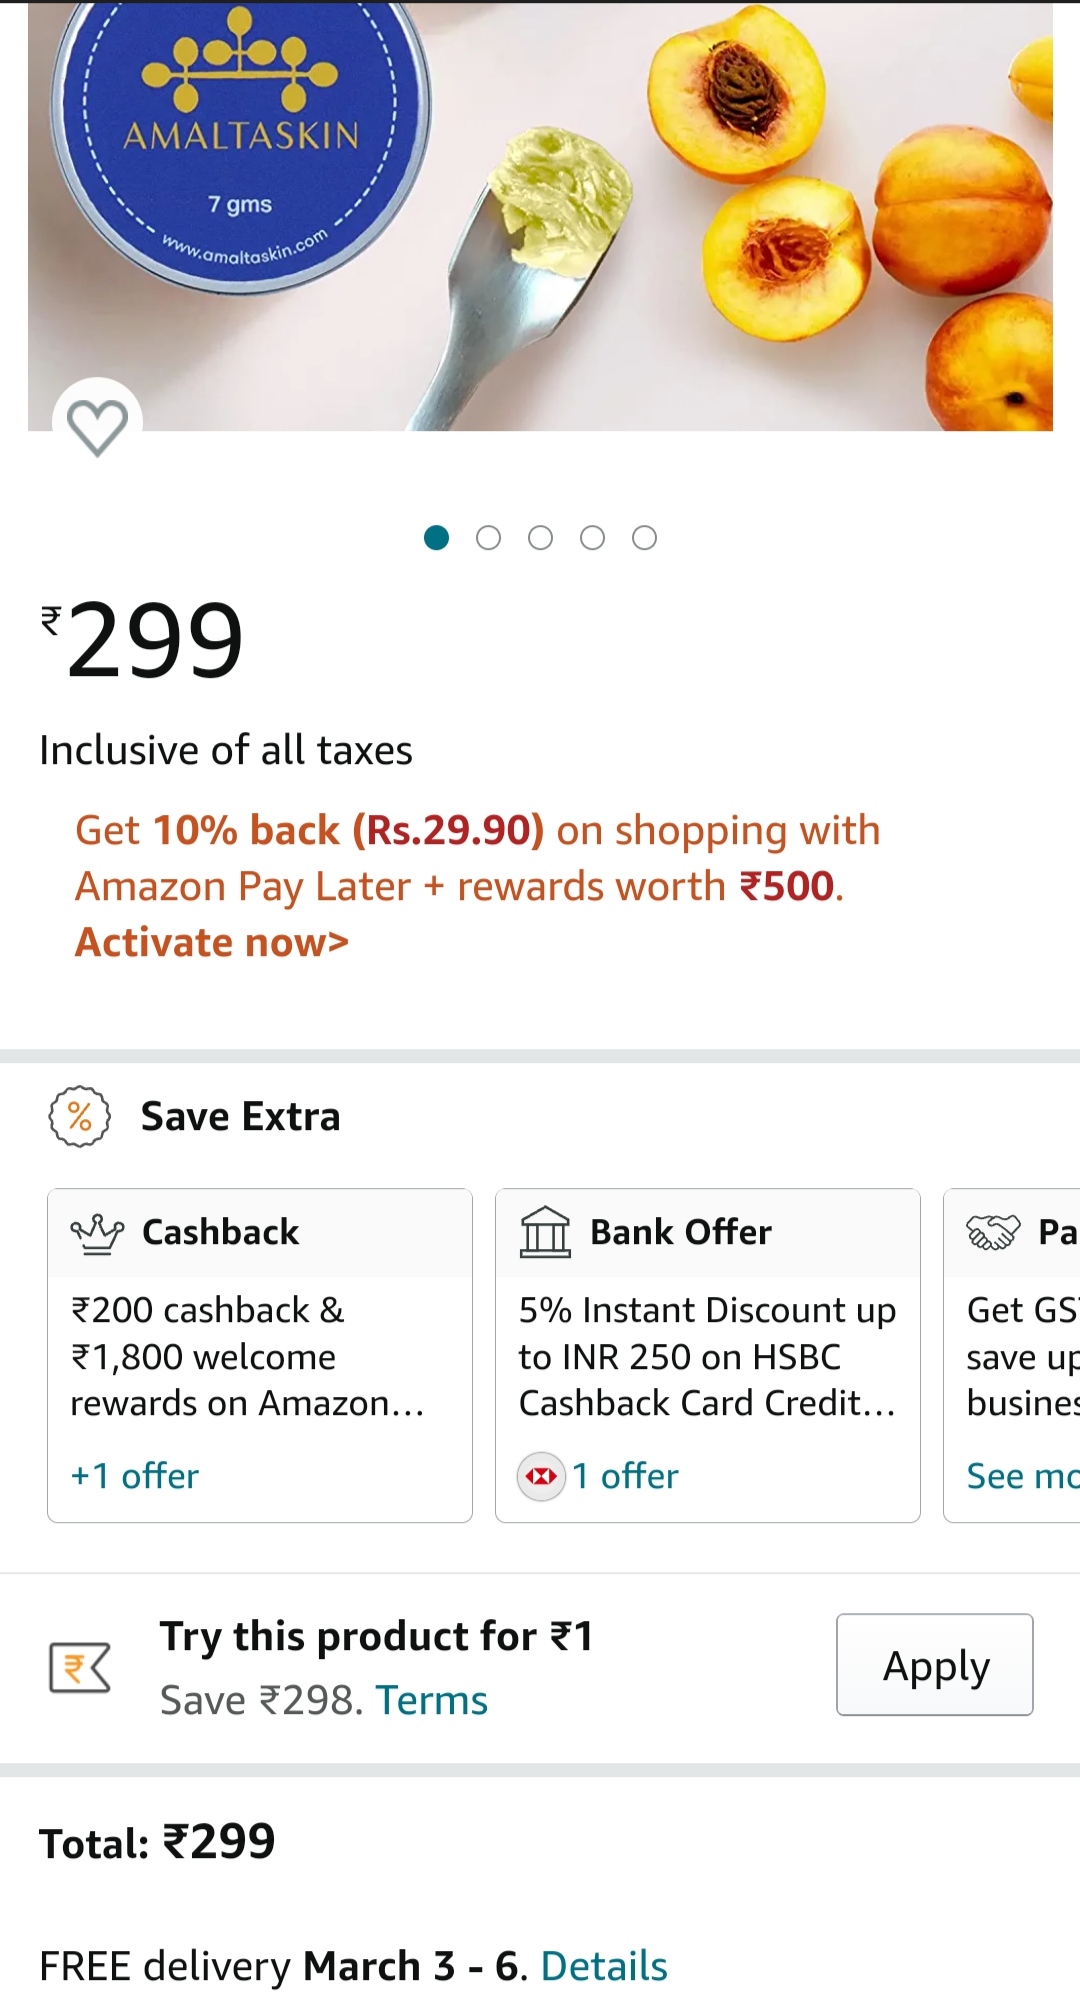Switch to the fourth image dot

coord(592,538)
